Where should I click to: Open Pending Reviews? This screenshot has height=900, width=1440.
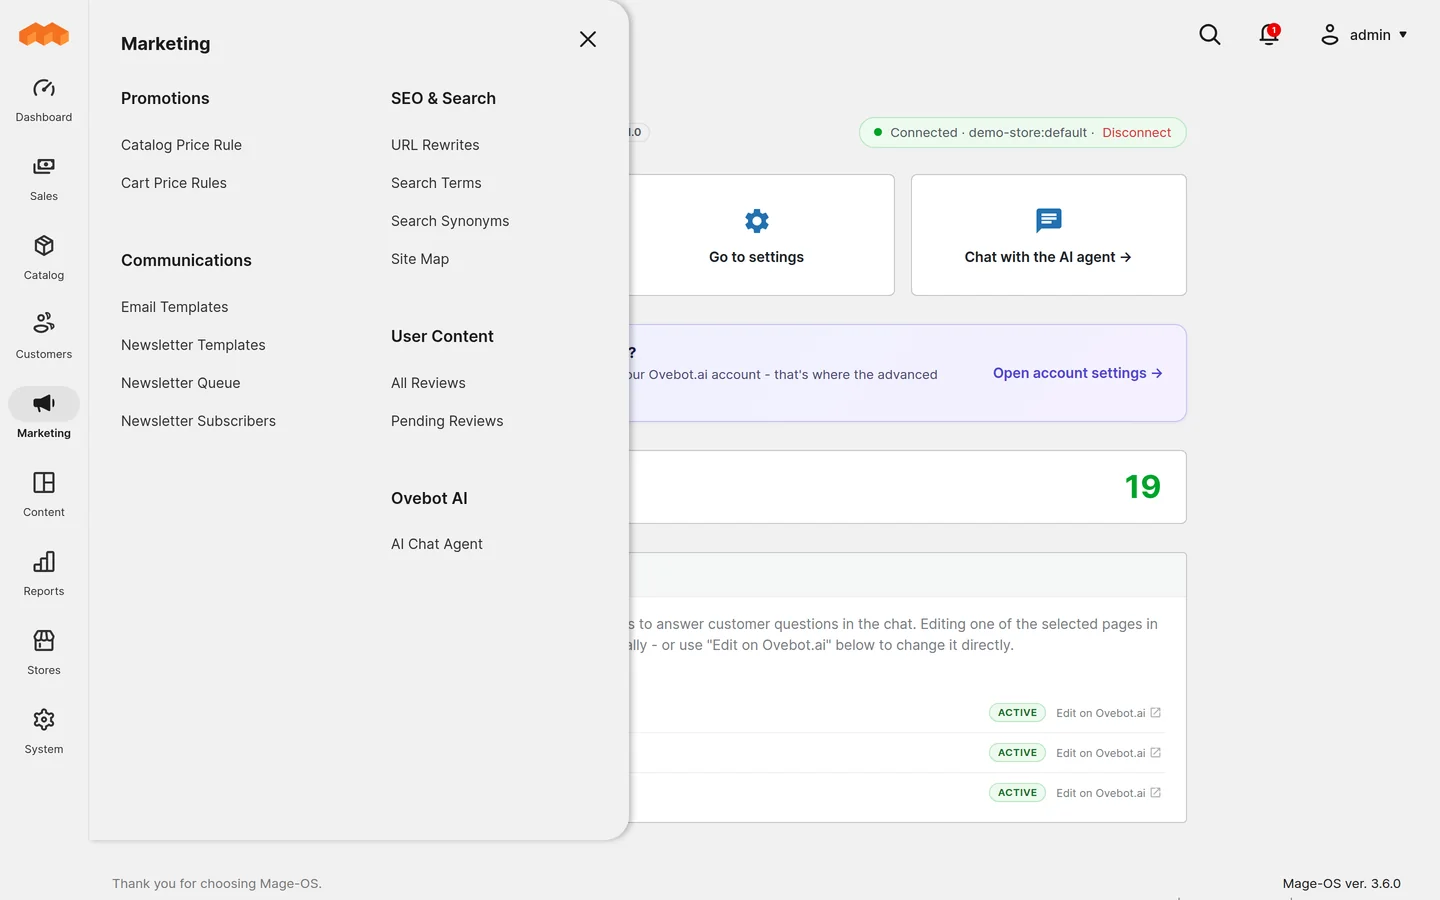click(447, 421)
